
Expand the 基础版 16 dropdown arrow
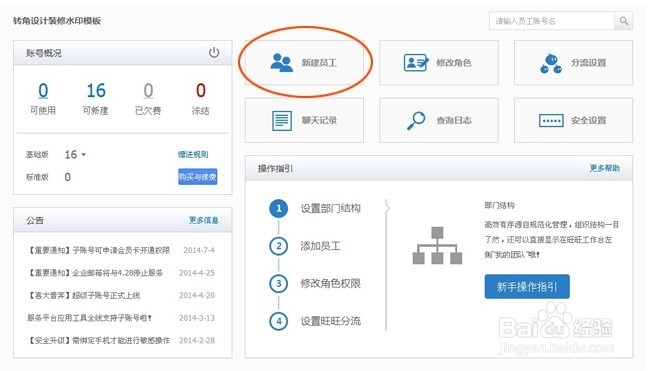[x=84, y=155]
